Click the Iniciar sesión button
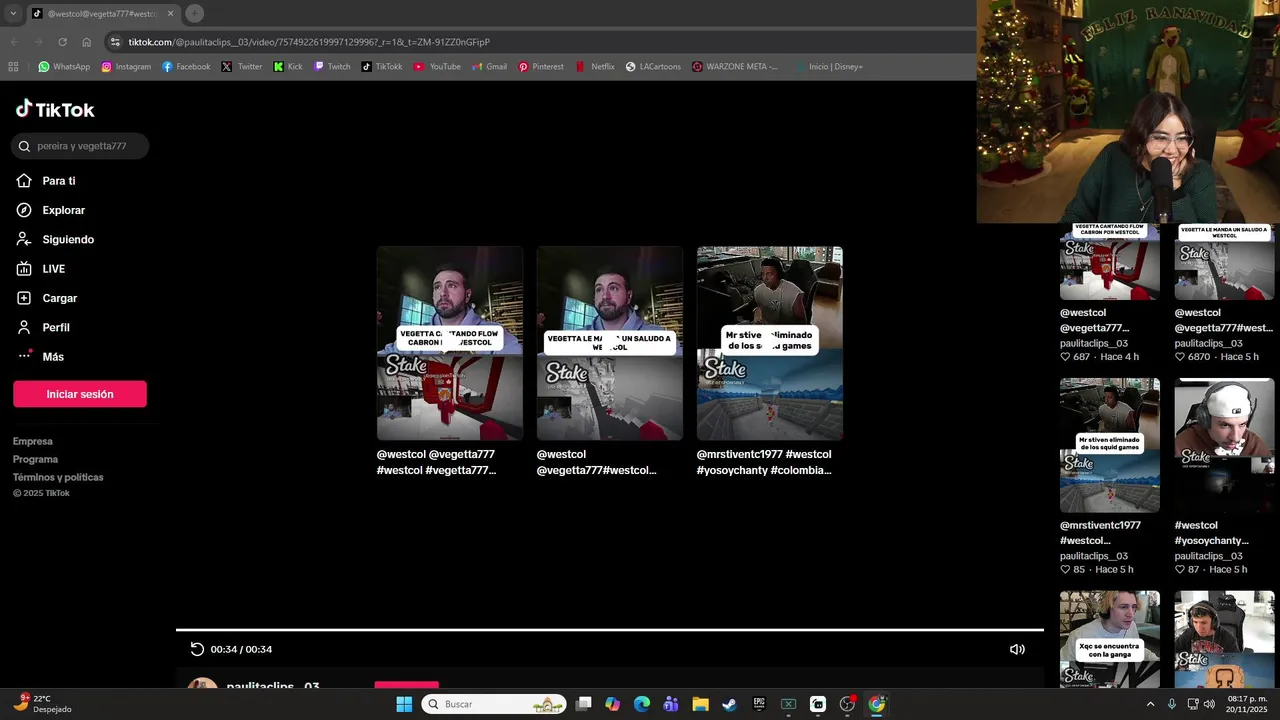1280x720 pixels. (80, 394)
